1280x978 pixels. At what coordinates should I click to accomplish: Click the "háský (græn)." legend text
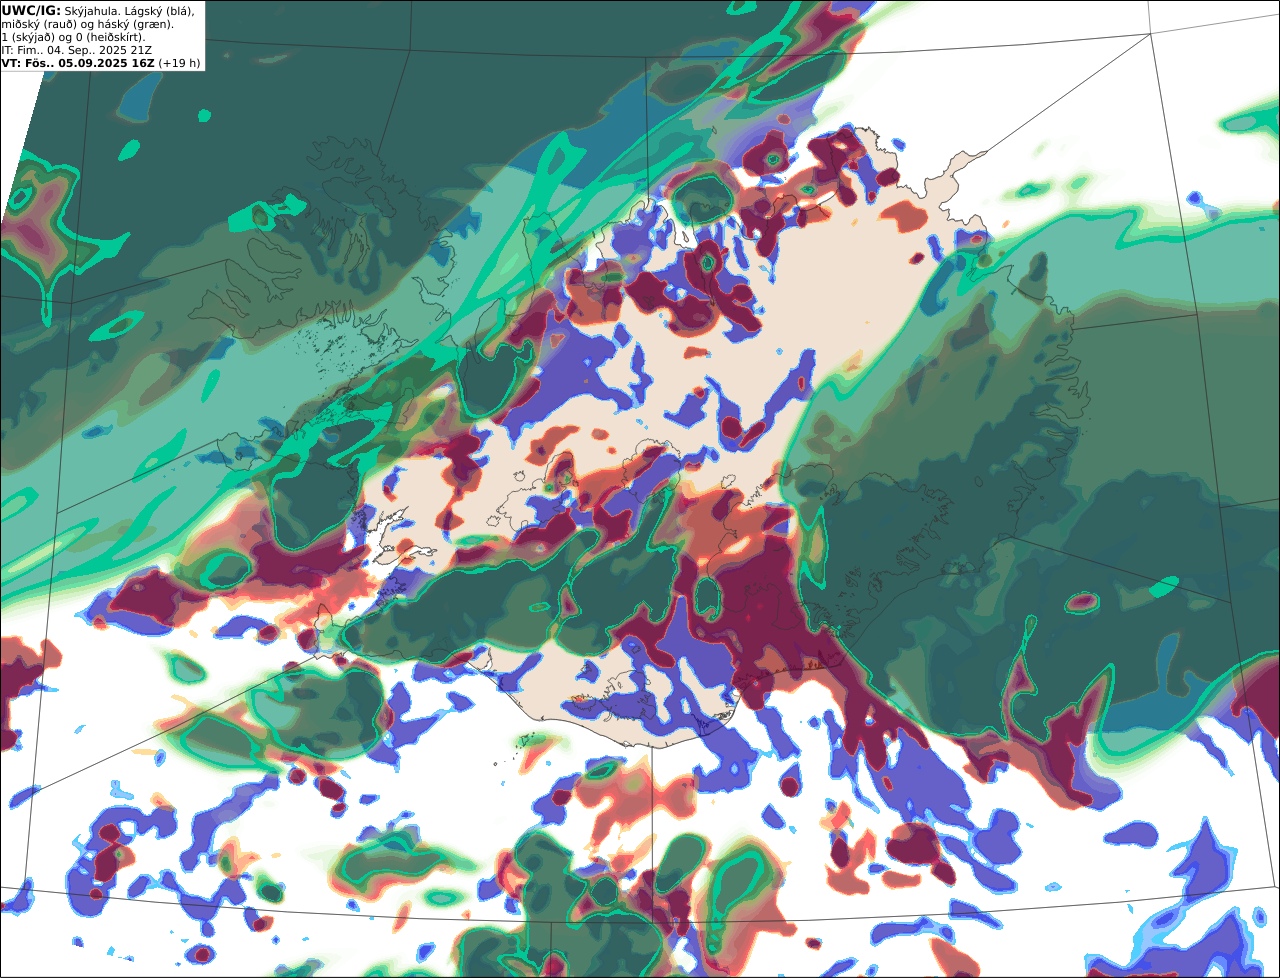click(x=135, y=25)
